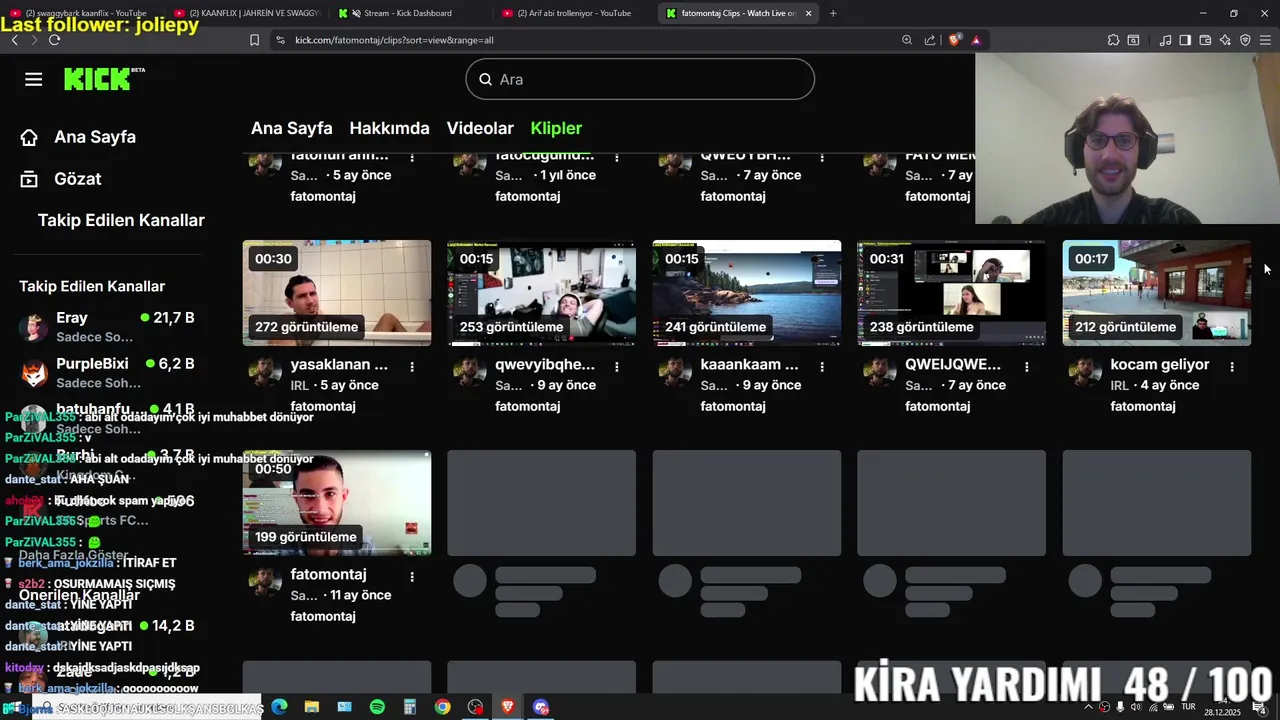The width and height of the screenshot is (1280, 720).
Task: Click avatar beside 'QWEIJQWE' clip
Action: click(880, 371)
